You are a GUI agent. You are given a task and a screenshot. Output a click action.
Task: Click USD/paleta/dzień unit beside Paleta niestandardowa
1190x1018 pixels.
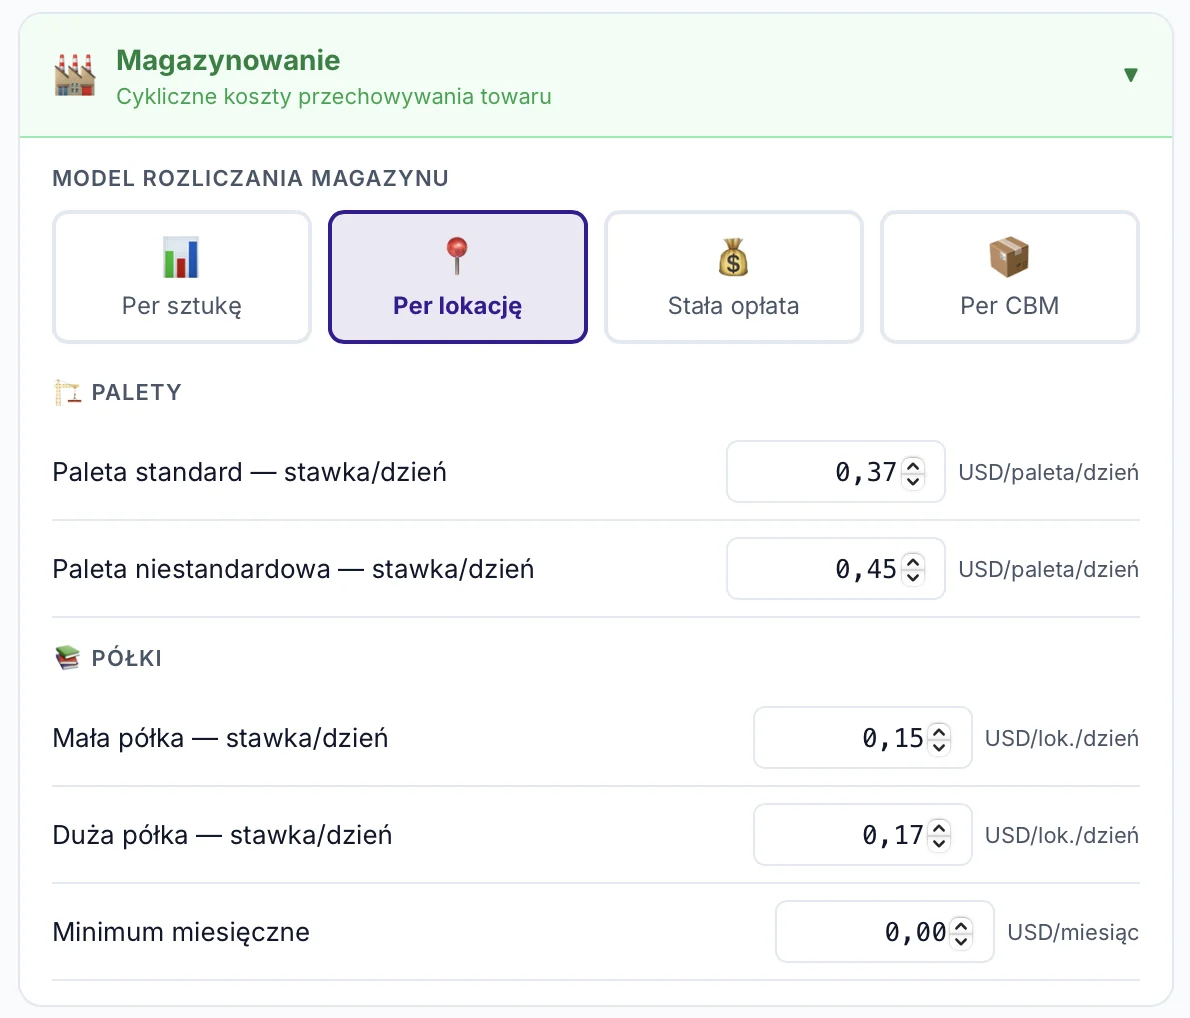pos(1049,569)
